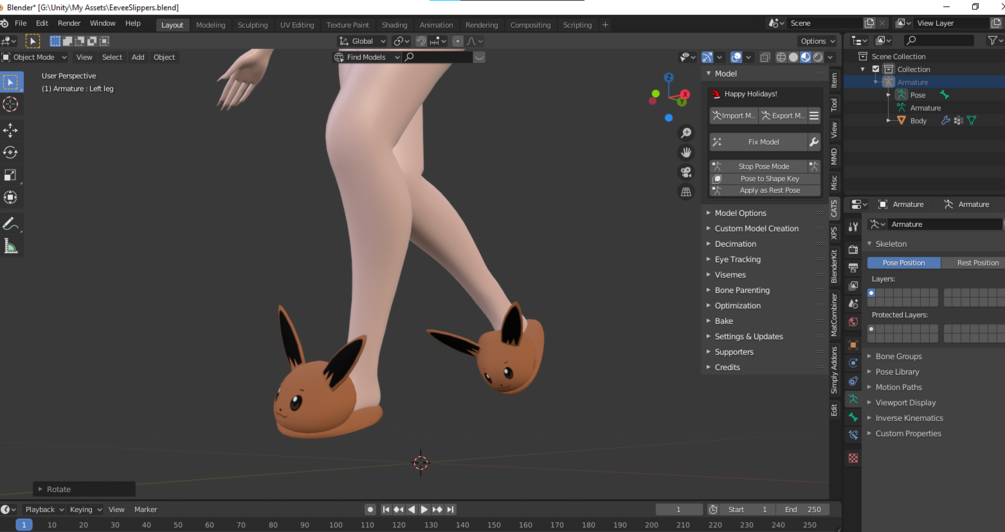Viewport: 1005px width, 532px height.
Task: Toggle Collection visibility checkbox in outliner
Action: click(x=876, y=69)
